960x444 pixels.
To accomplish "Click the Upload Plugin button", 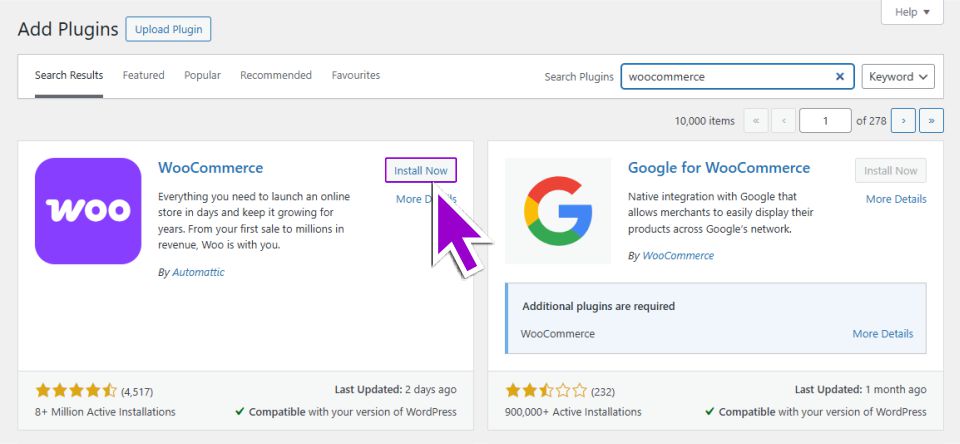I will coord(168,29).
